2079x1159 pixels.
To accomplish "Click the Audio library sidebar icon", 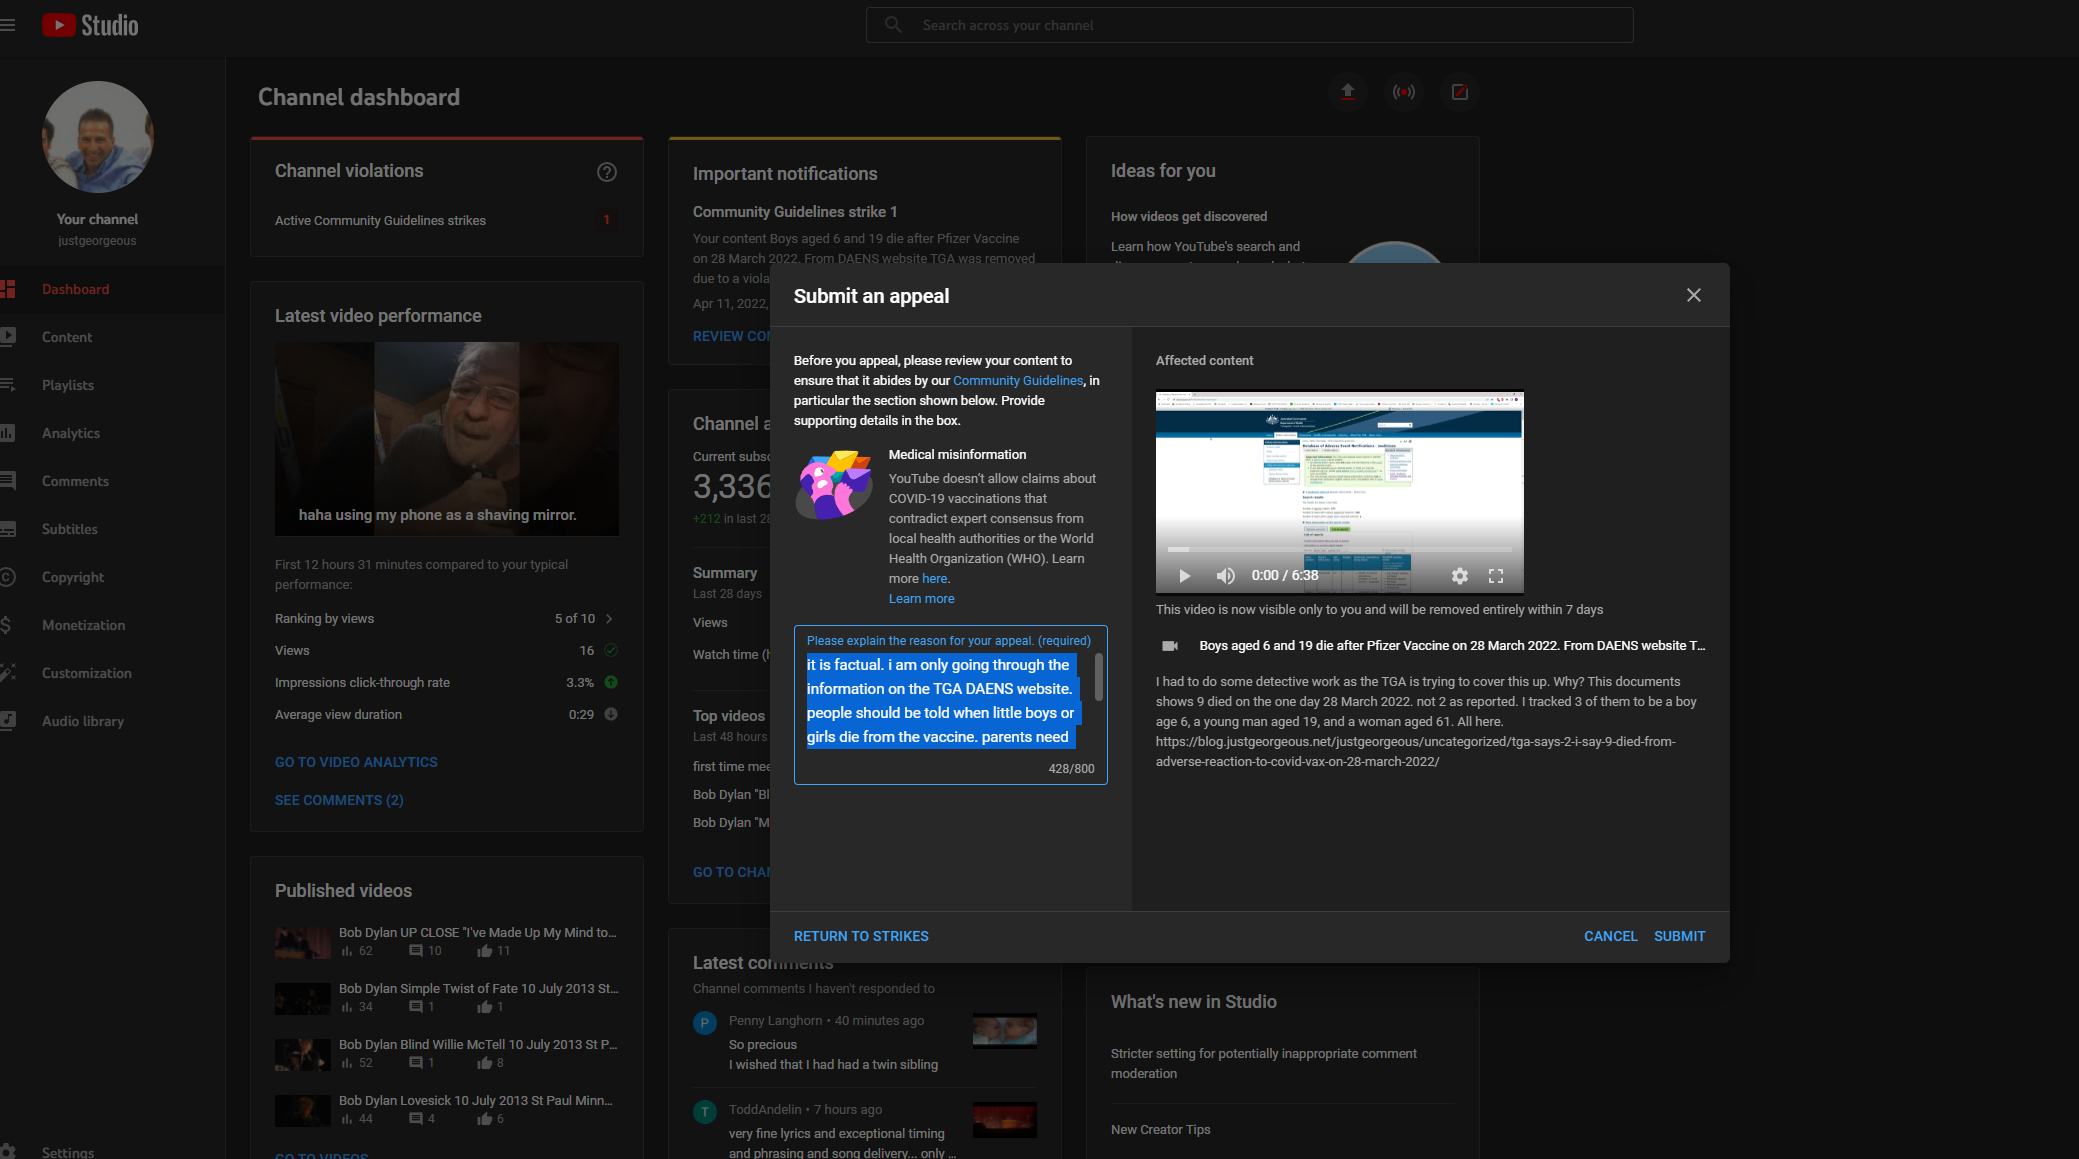I will click(x=8, y=721).
